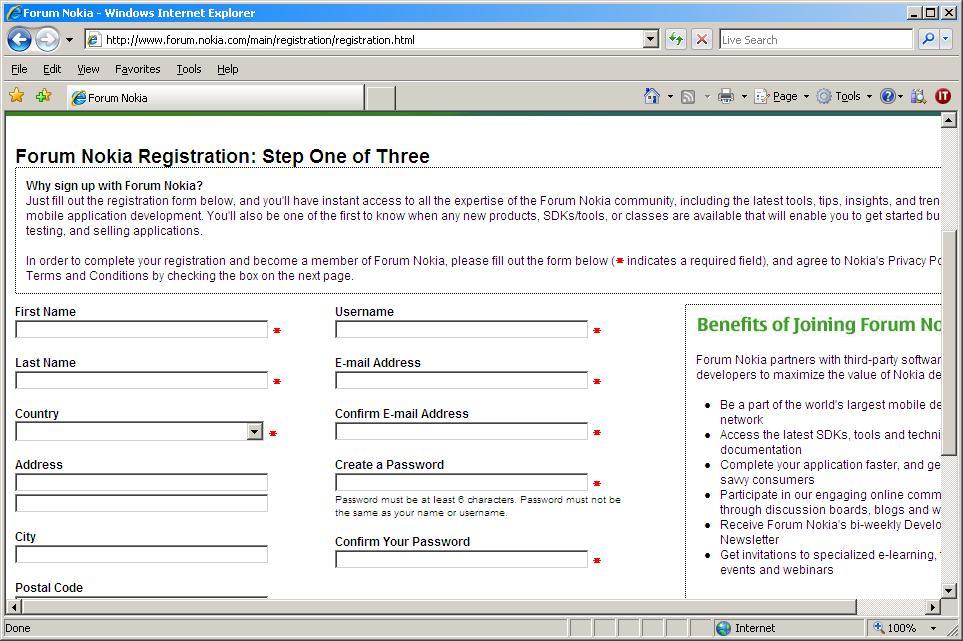This screenshot has height=641, width=963.
Task: Click the horizontal scrollbar right arrow
Action: click(933, 607)
